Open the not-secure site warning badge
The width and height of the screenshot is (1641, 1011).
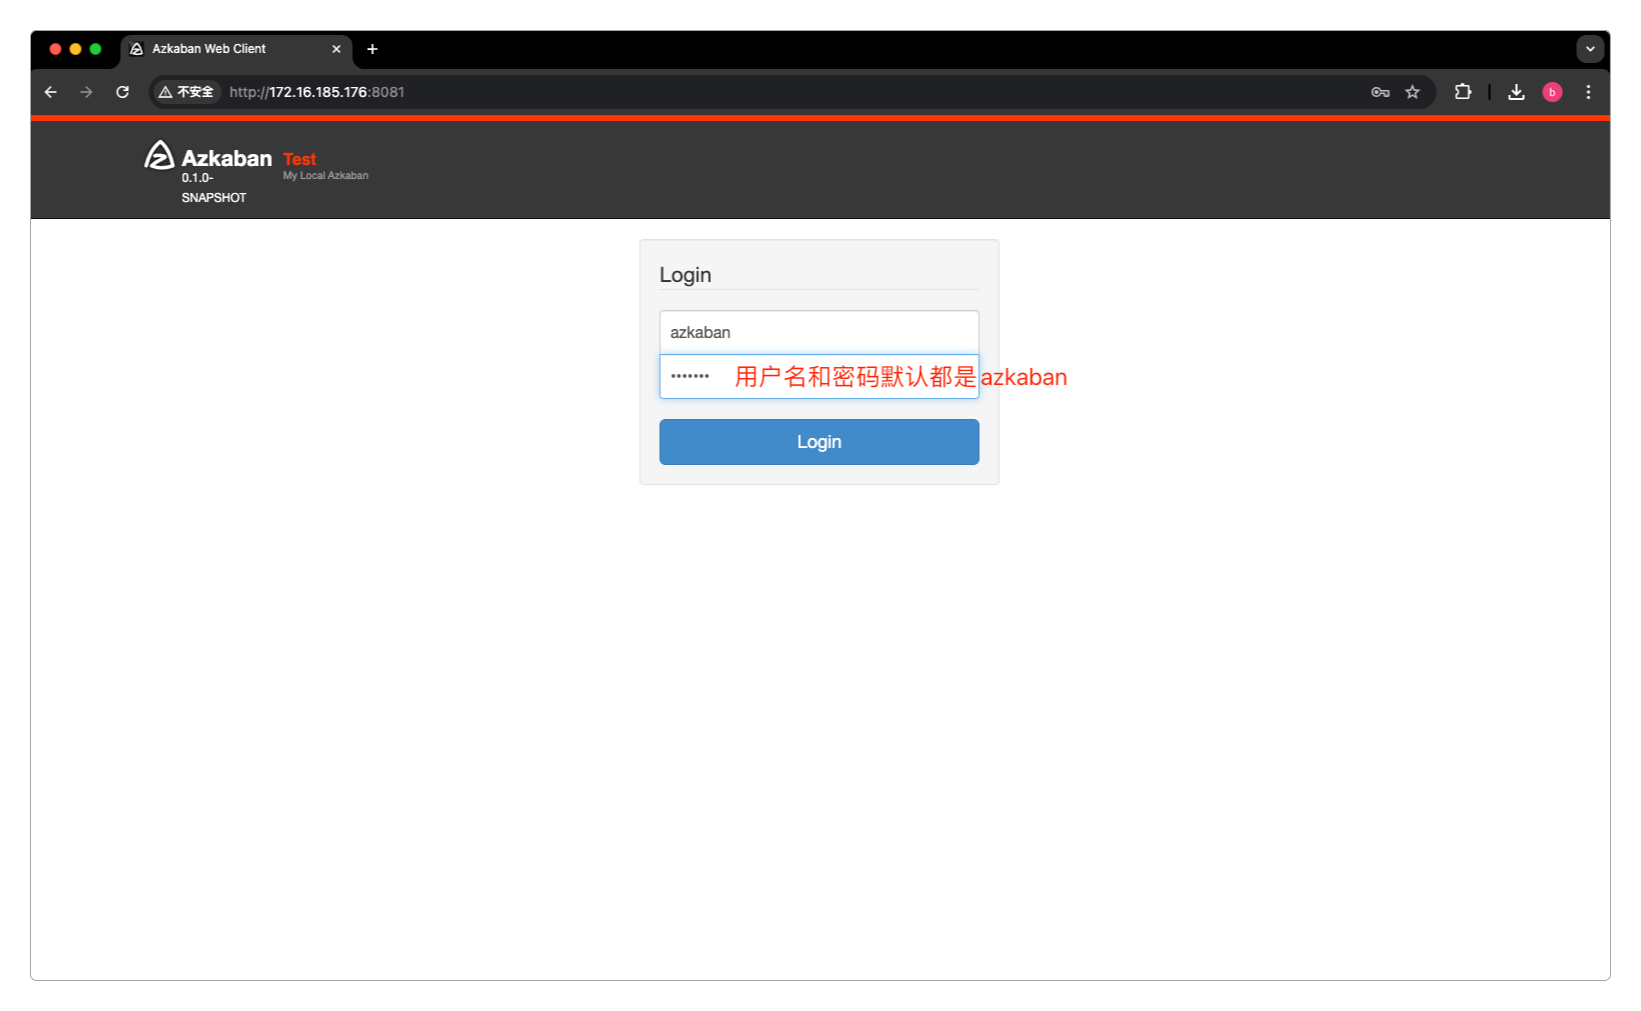[186, 92]
